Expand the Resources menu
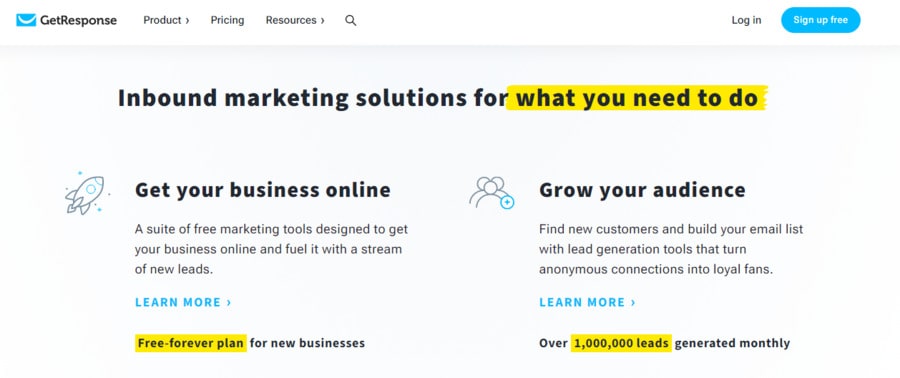 294,20
